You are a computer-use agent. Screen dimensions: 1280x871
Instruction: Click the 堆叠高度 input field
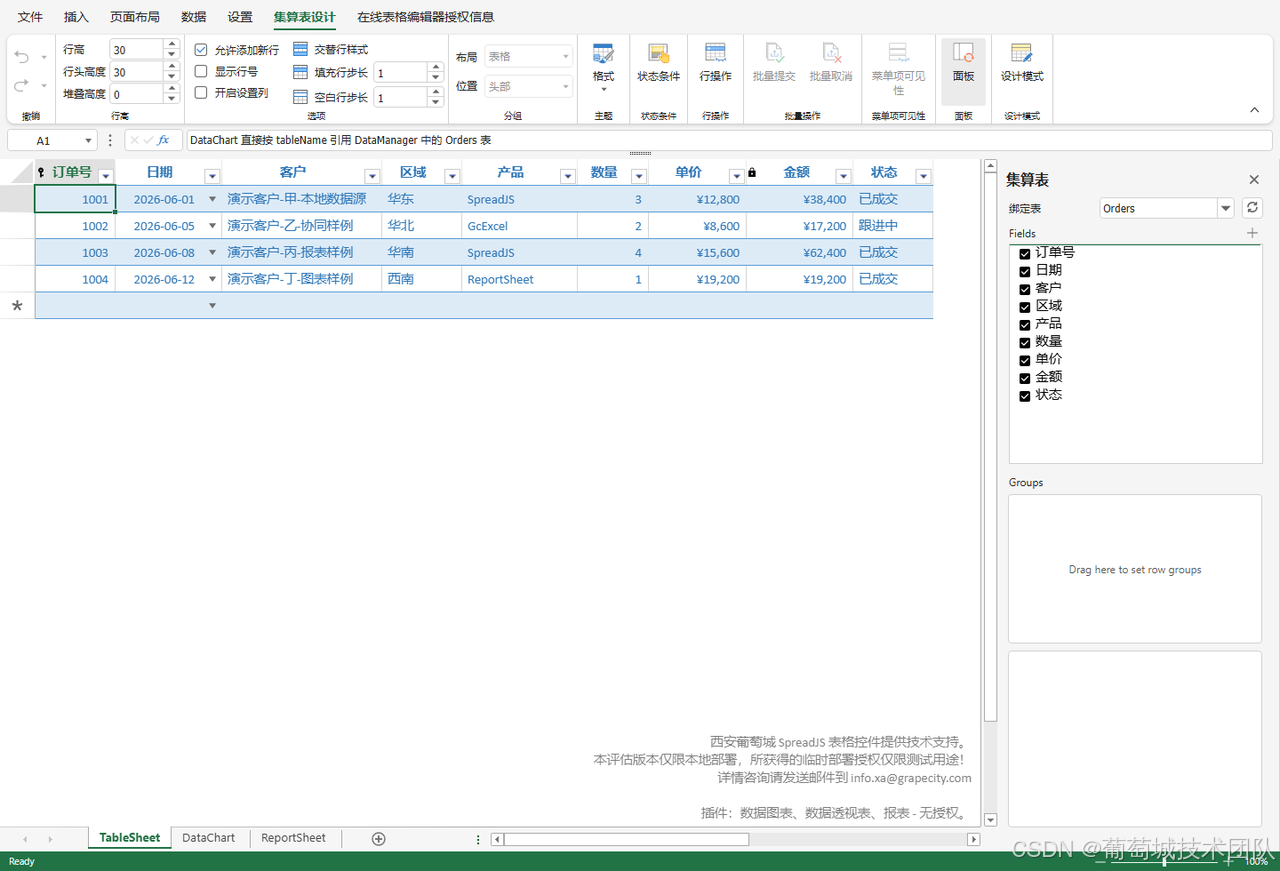point(137,94)
